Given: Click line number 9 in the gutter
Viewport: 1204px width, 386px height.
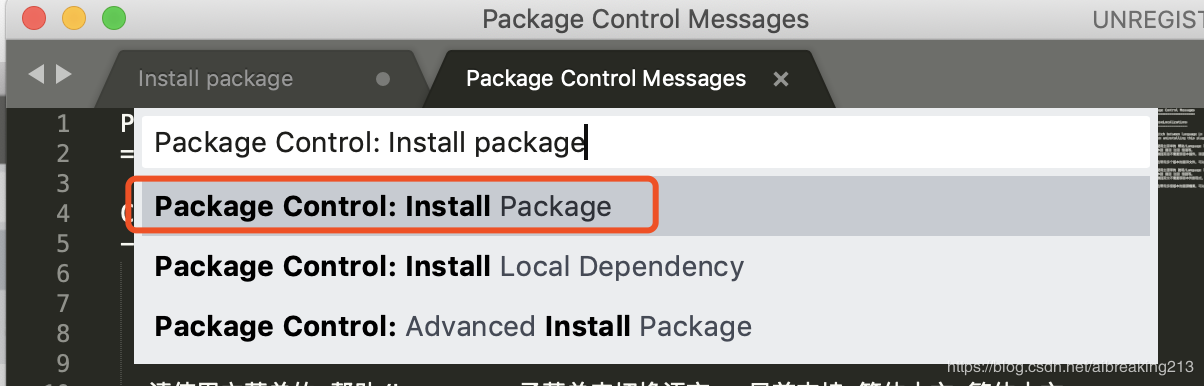Looking at the screenshot, I should (63, 363).
